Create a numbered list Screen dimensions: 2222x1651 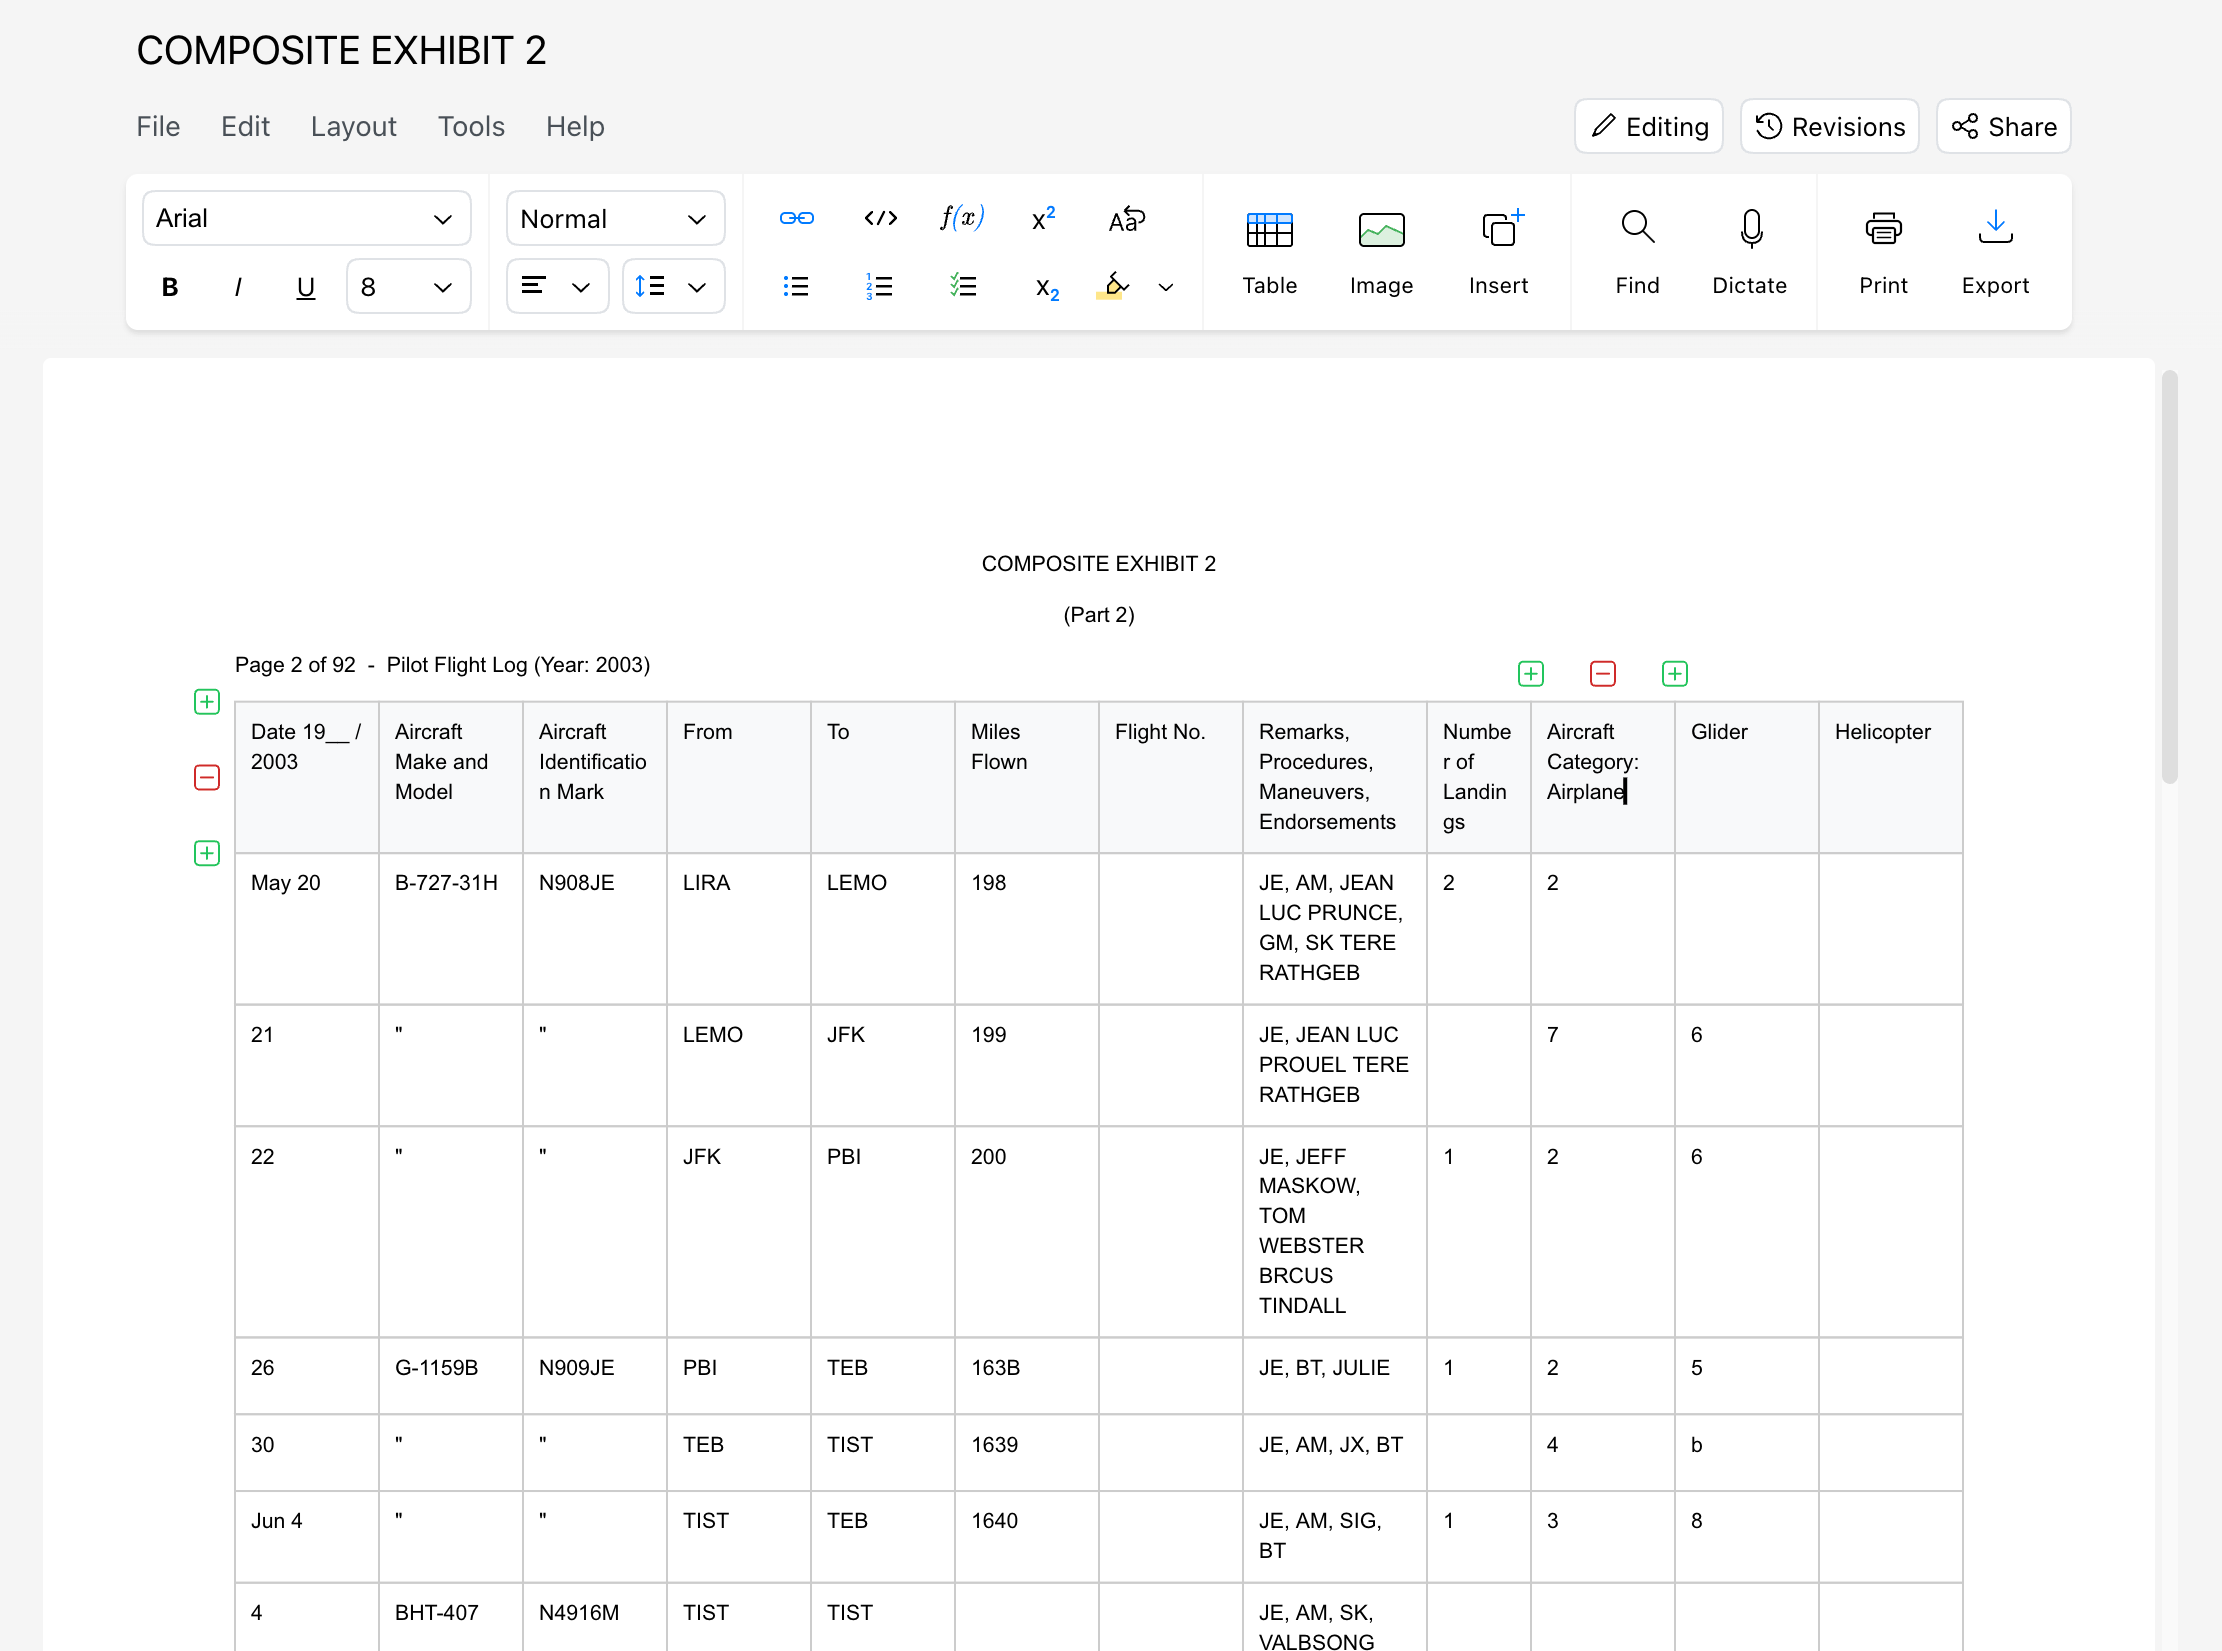[x=879, y=287]
